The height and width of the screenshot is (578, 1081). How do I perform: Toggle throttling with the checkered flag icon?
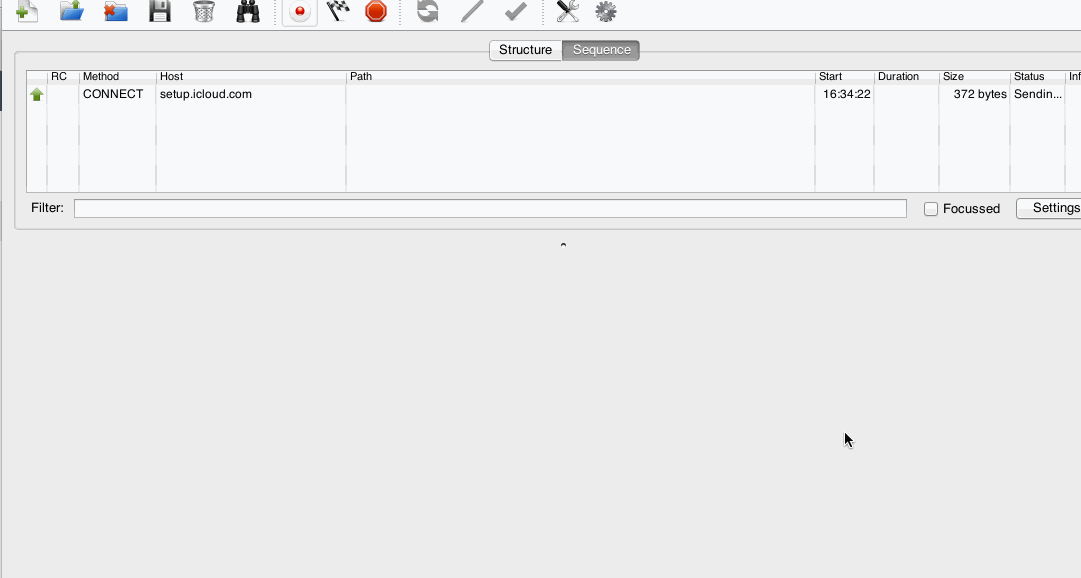tap(338, 11)
